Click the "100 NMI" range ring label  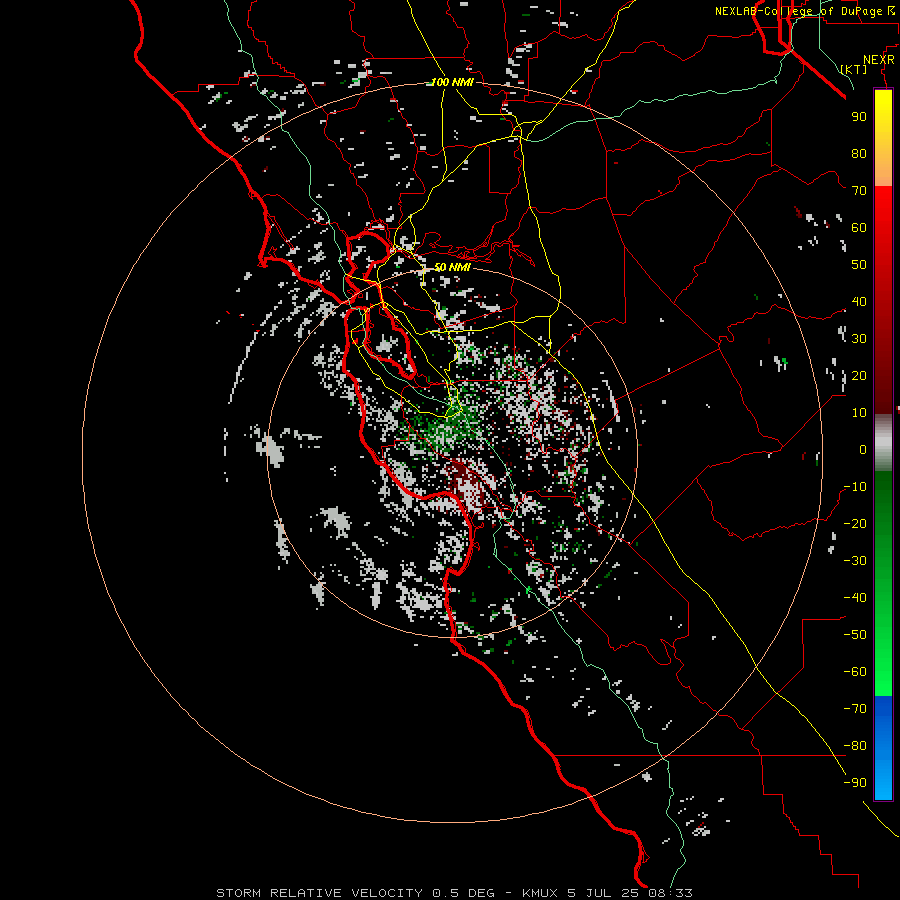452,82
